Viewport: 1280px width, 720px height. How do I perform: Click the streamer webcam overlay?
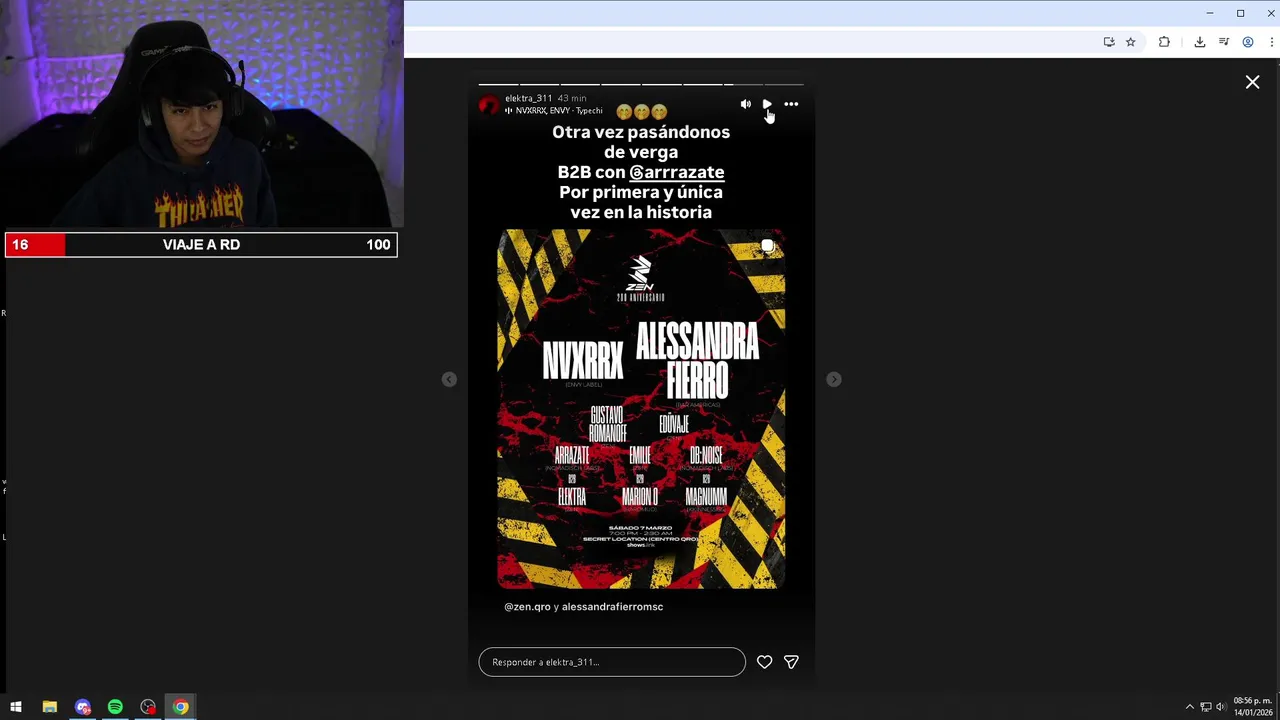click(x=201, y=114)
